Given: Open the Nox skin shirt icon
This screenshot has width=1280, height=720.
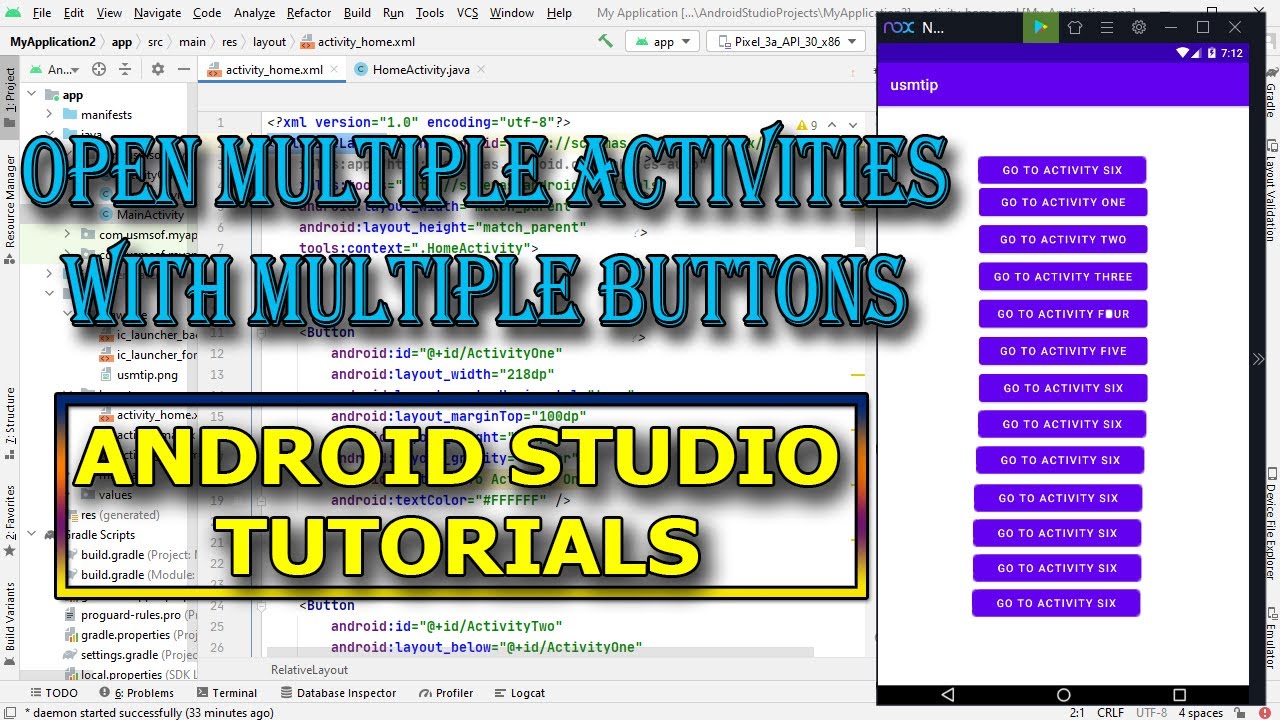Looking at the screenshot, I should tap(1075, 27).
